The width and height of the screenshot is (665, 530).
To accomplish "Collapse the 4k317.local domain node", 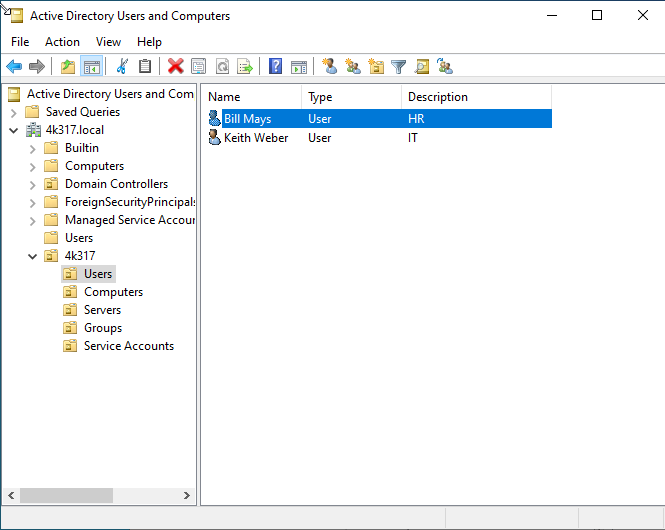I will pos(14,130).
